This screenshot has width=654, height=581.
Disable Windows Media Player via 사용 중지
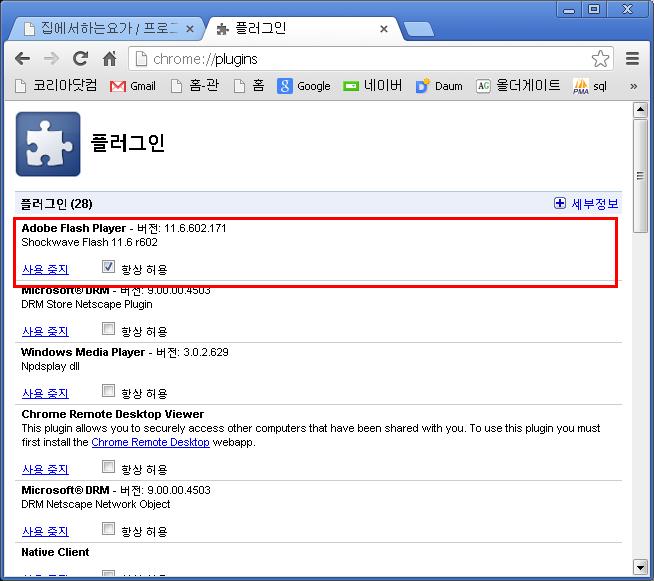(45, 393)
